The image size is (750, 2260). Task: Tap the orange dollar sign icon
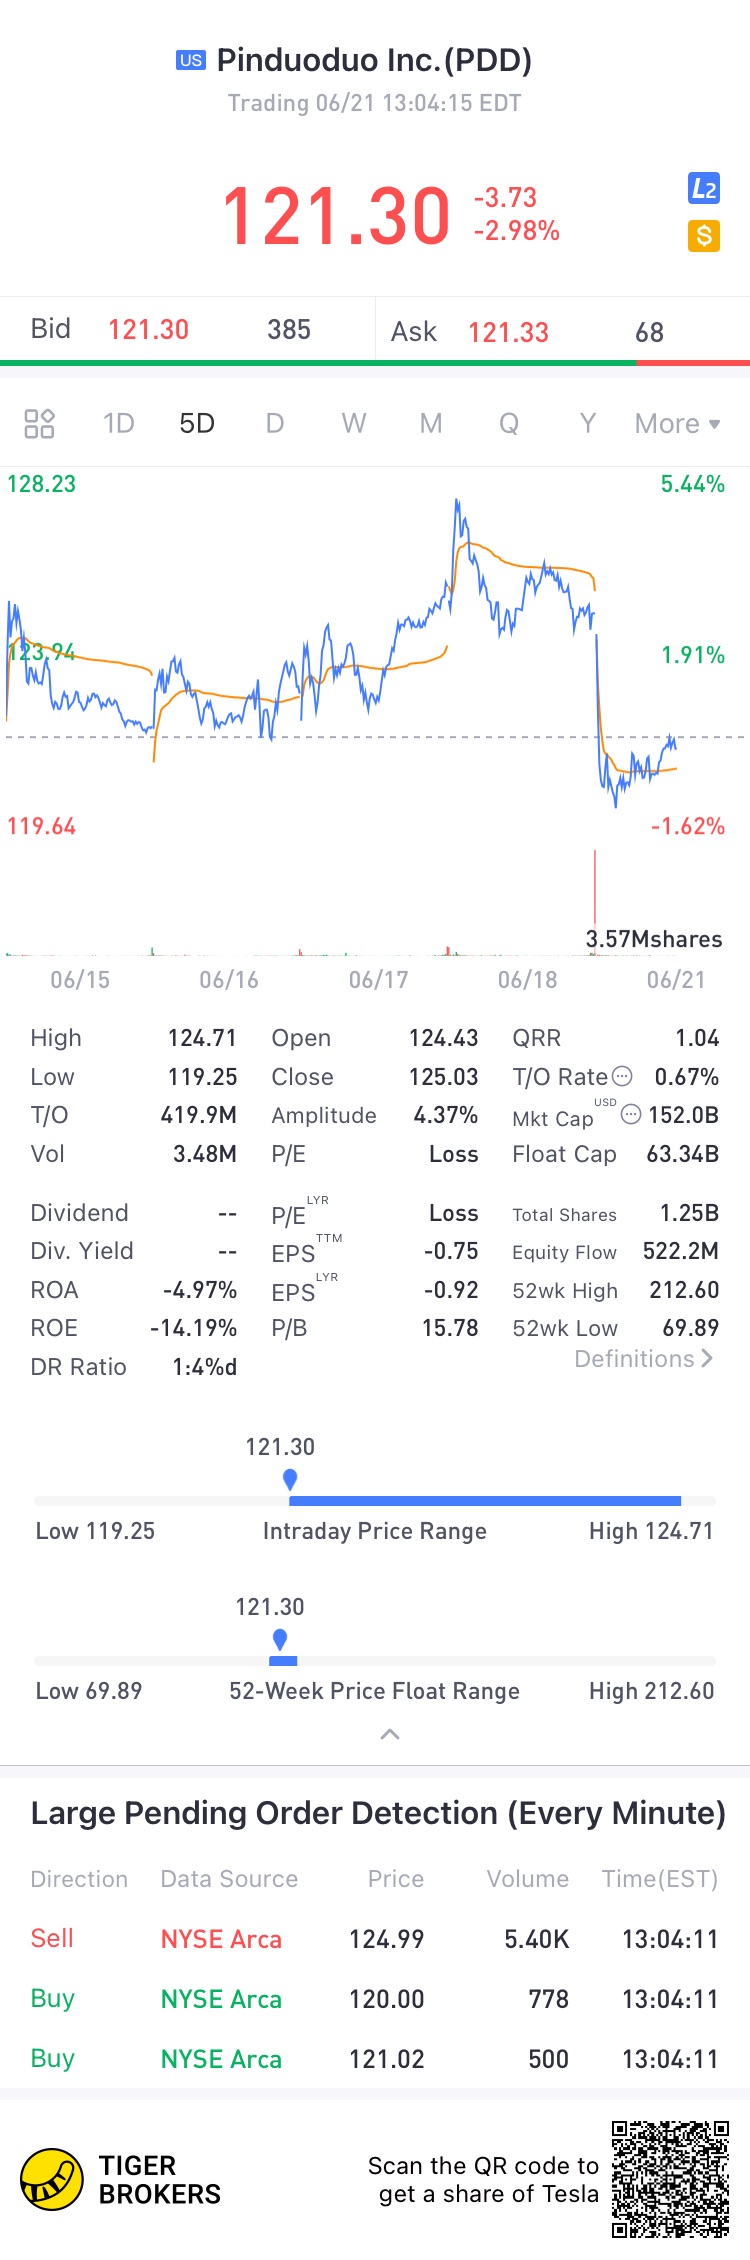coord(704,236)
